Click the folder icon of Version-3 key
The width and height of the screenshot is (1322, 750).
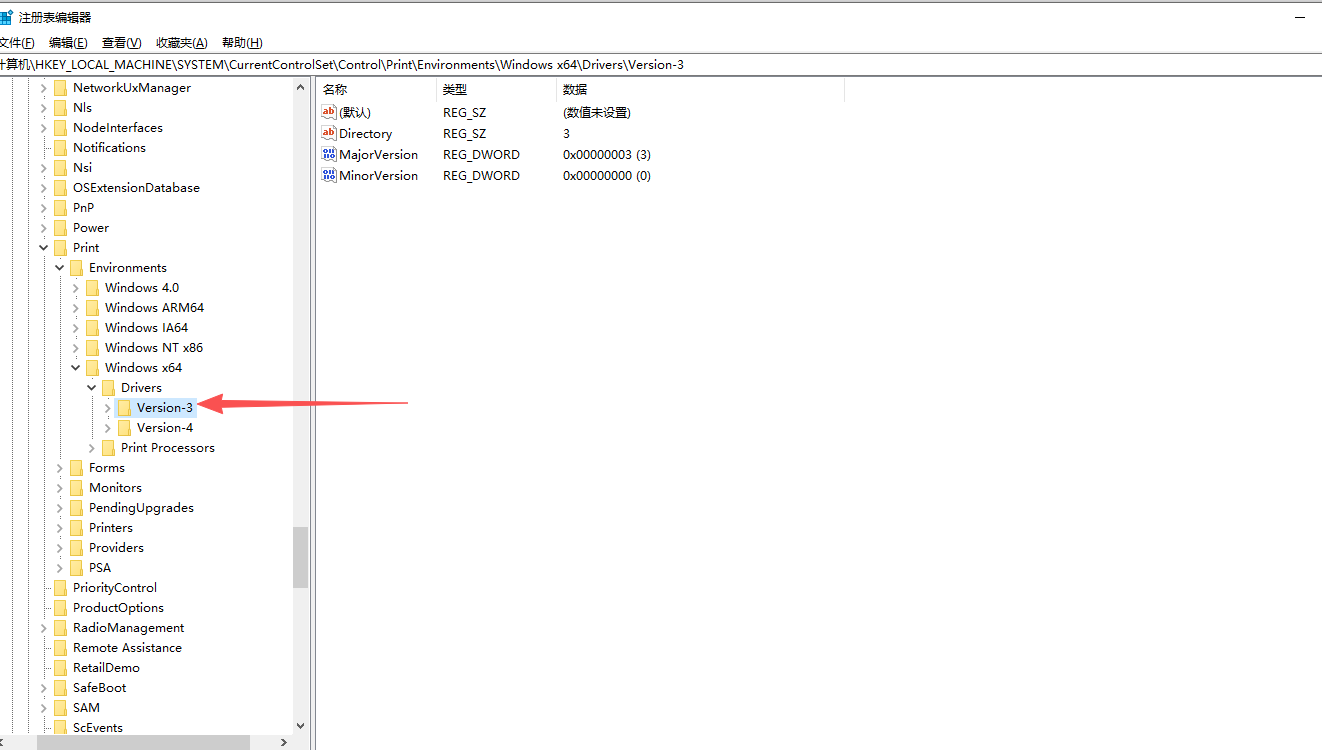(127, 407)
